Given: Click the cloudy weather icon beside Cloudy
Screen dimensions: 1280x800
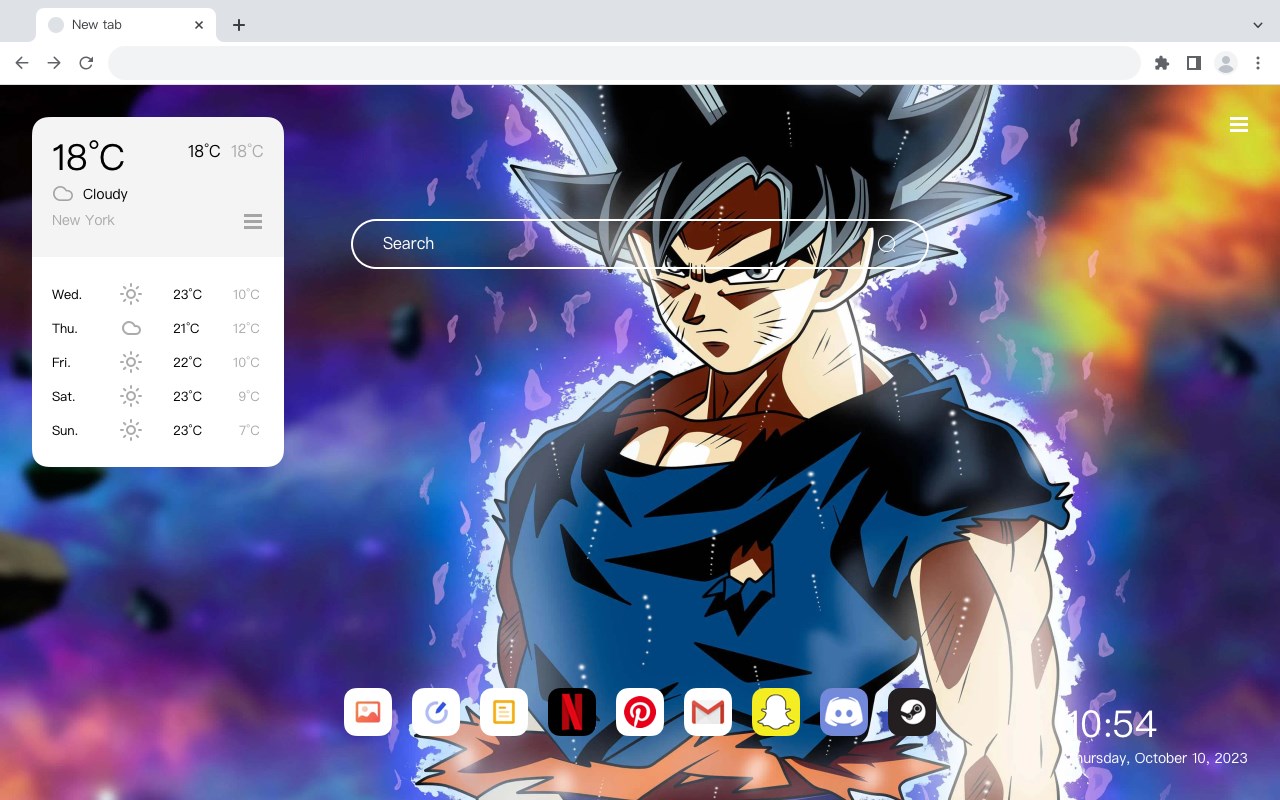Looking at the screenshot, I should [x=63, y=194].
